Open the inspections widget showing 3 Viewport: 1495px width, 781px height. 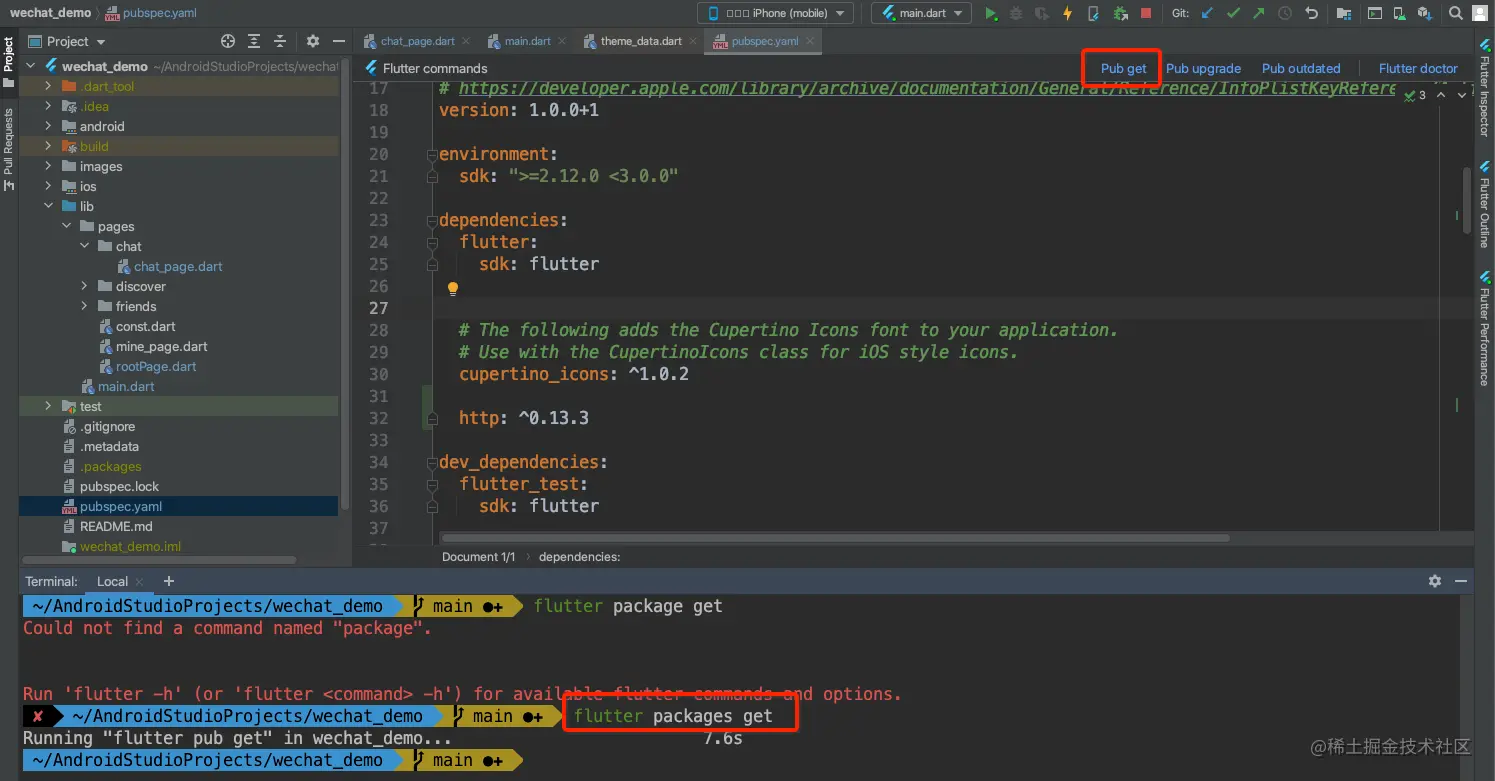[x=1415, y=95]
